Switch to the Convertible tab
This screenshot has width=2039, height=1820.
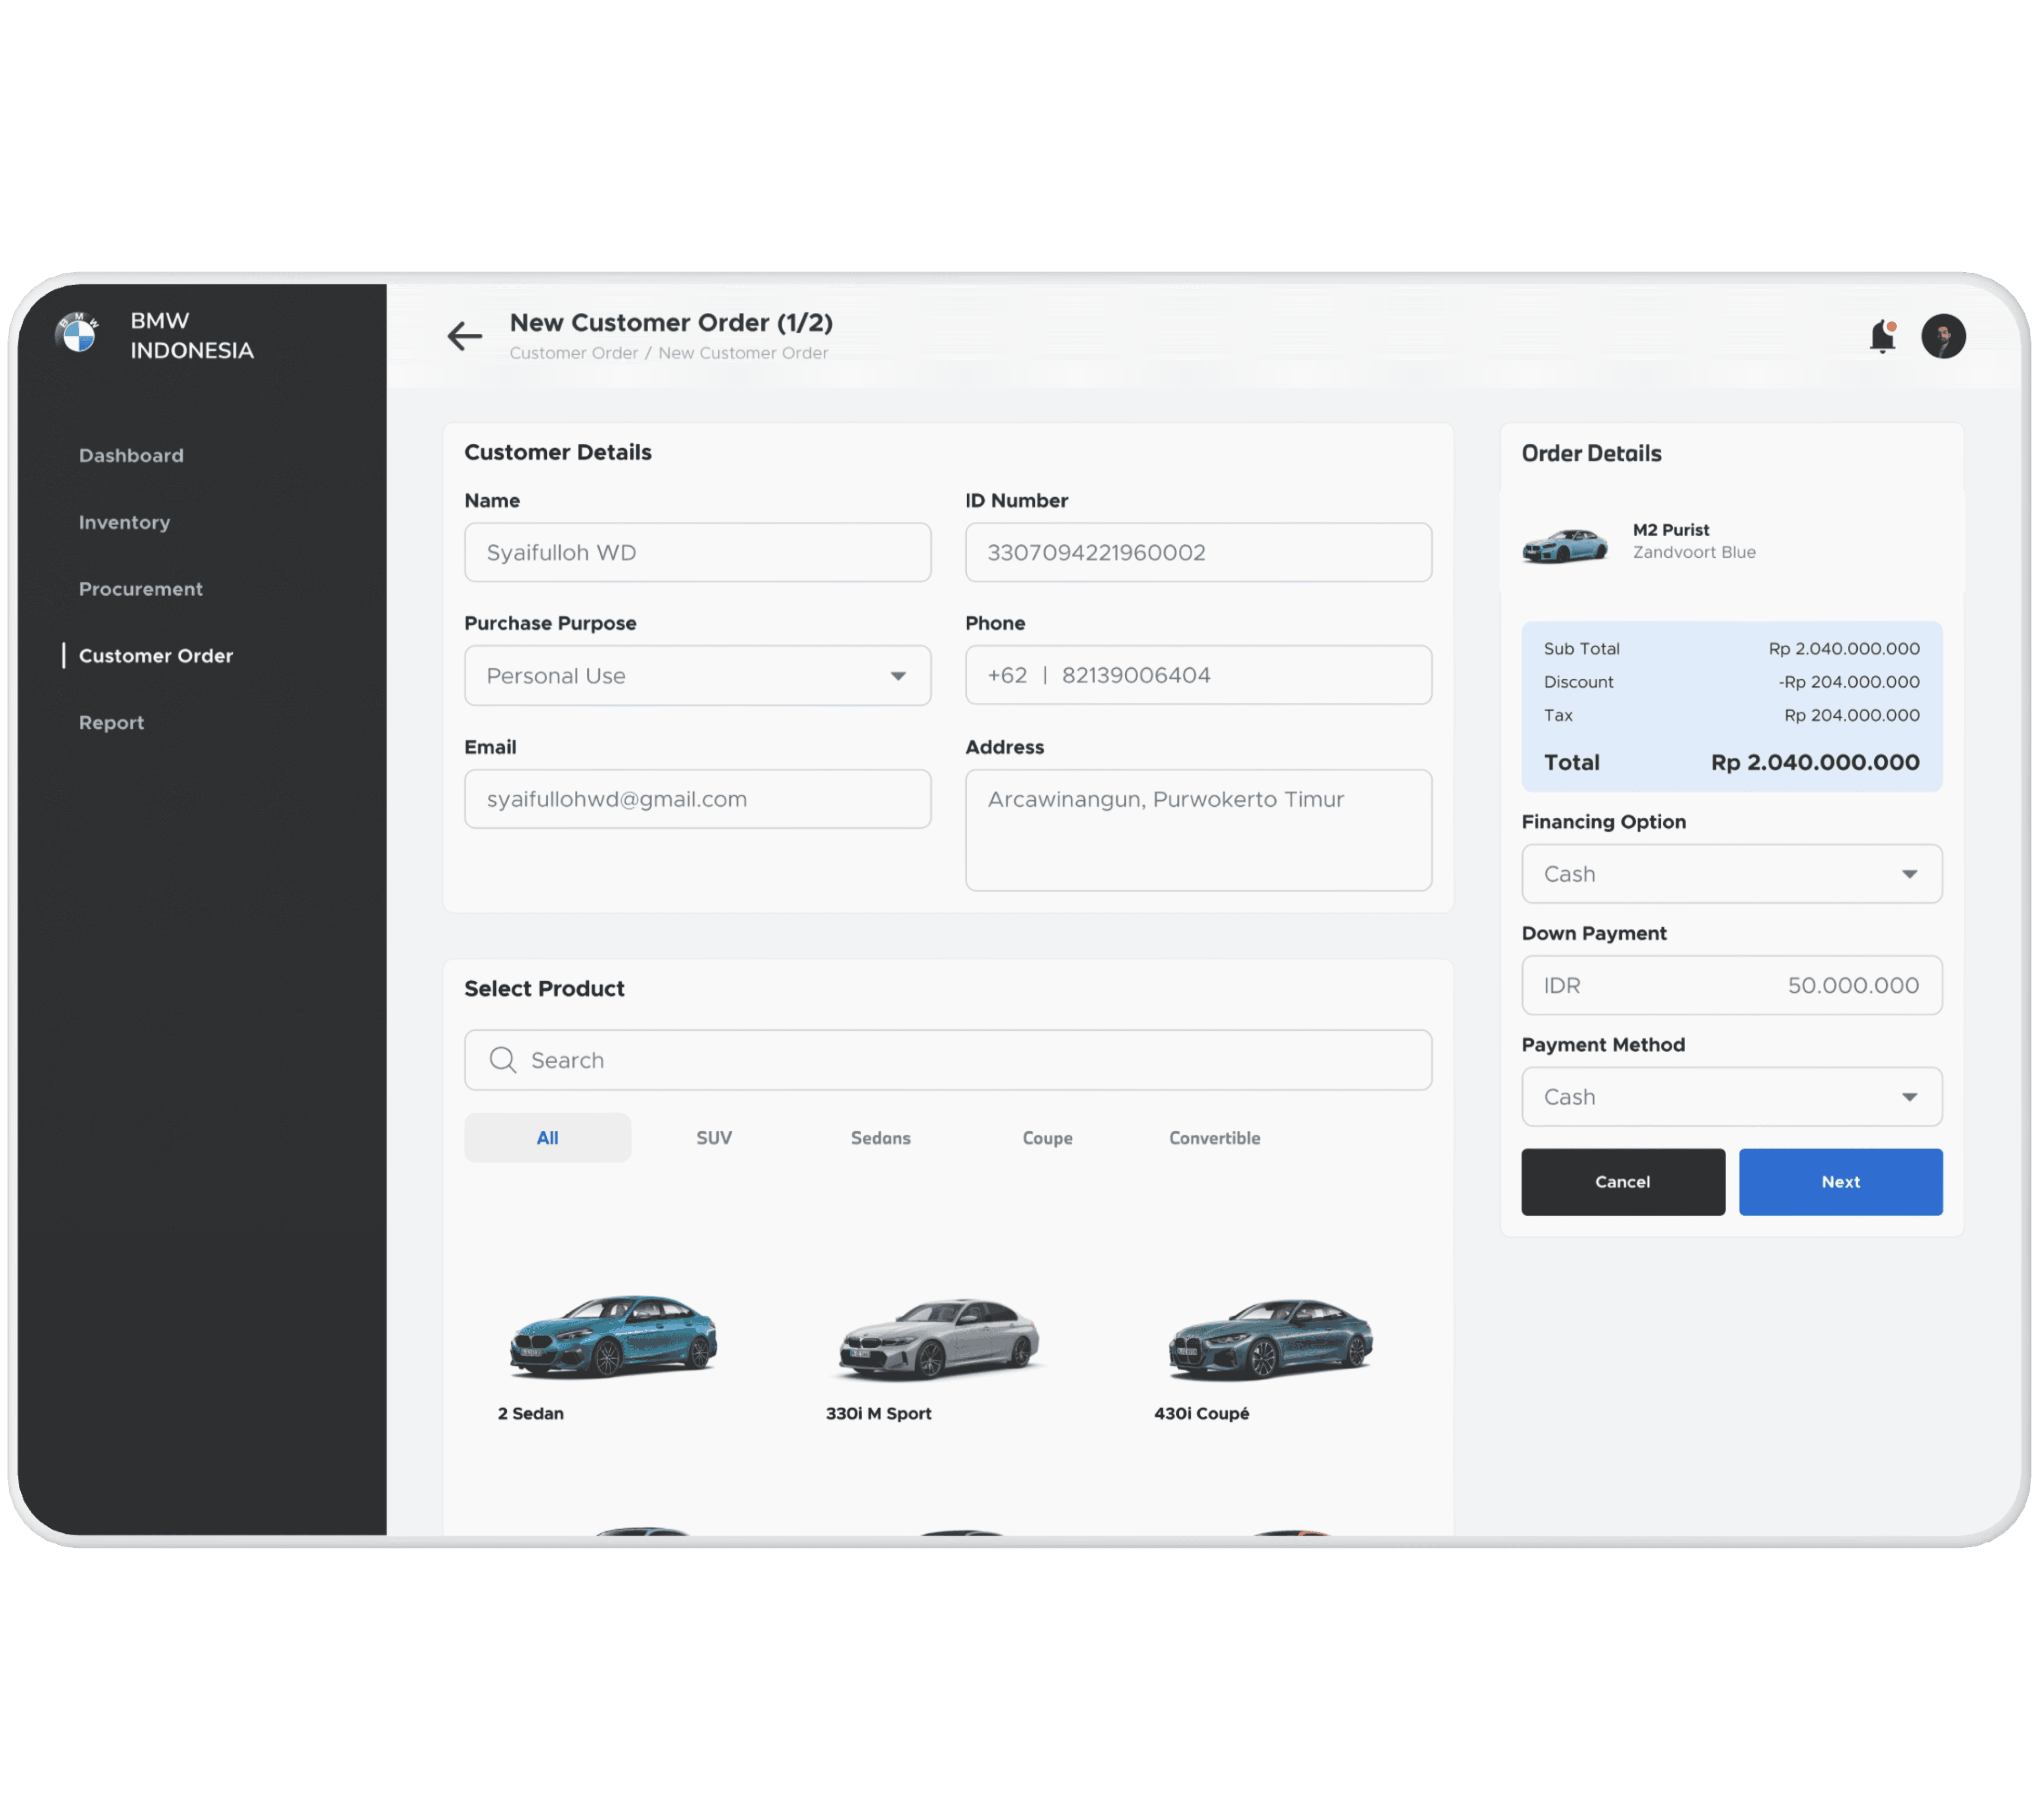point(1214,1138)
